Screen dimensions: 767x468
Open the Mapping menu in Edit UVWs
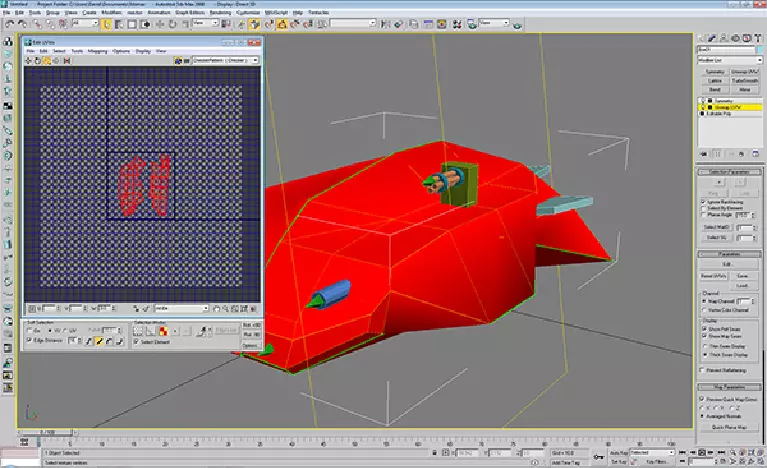coord(96,50)
